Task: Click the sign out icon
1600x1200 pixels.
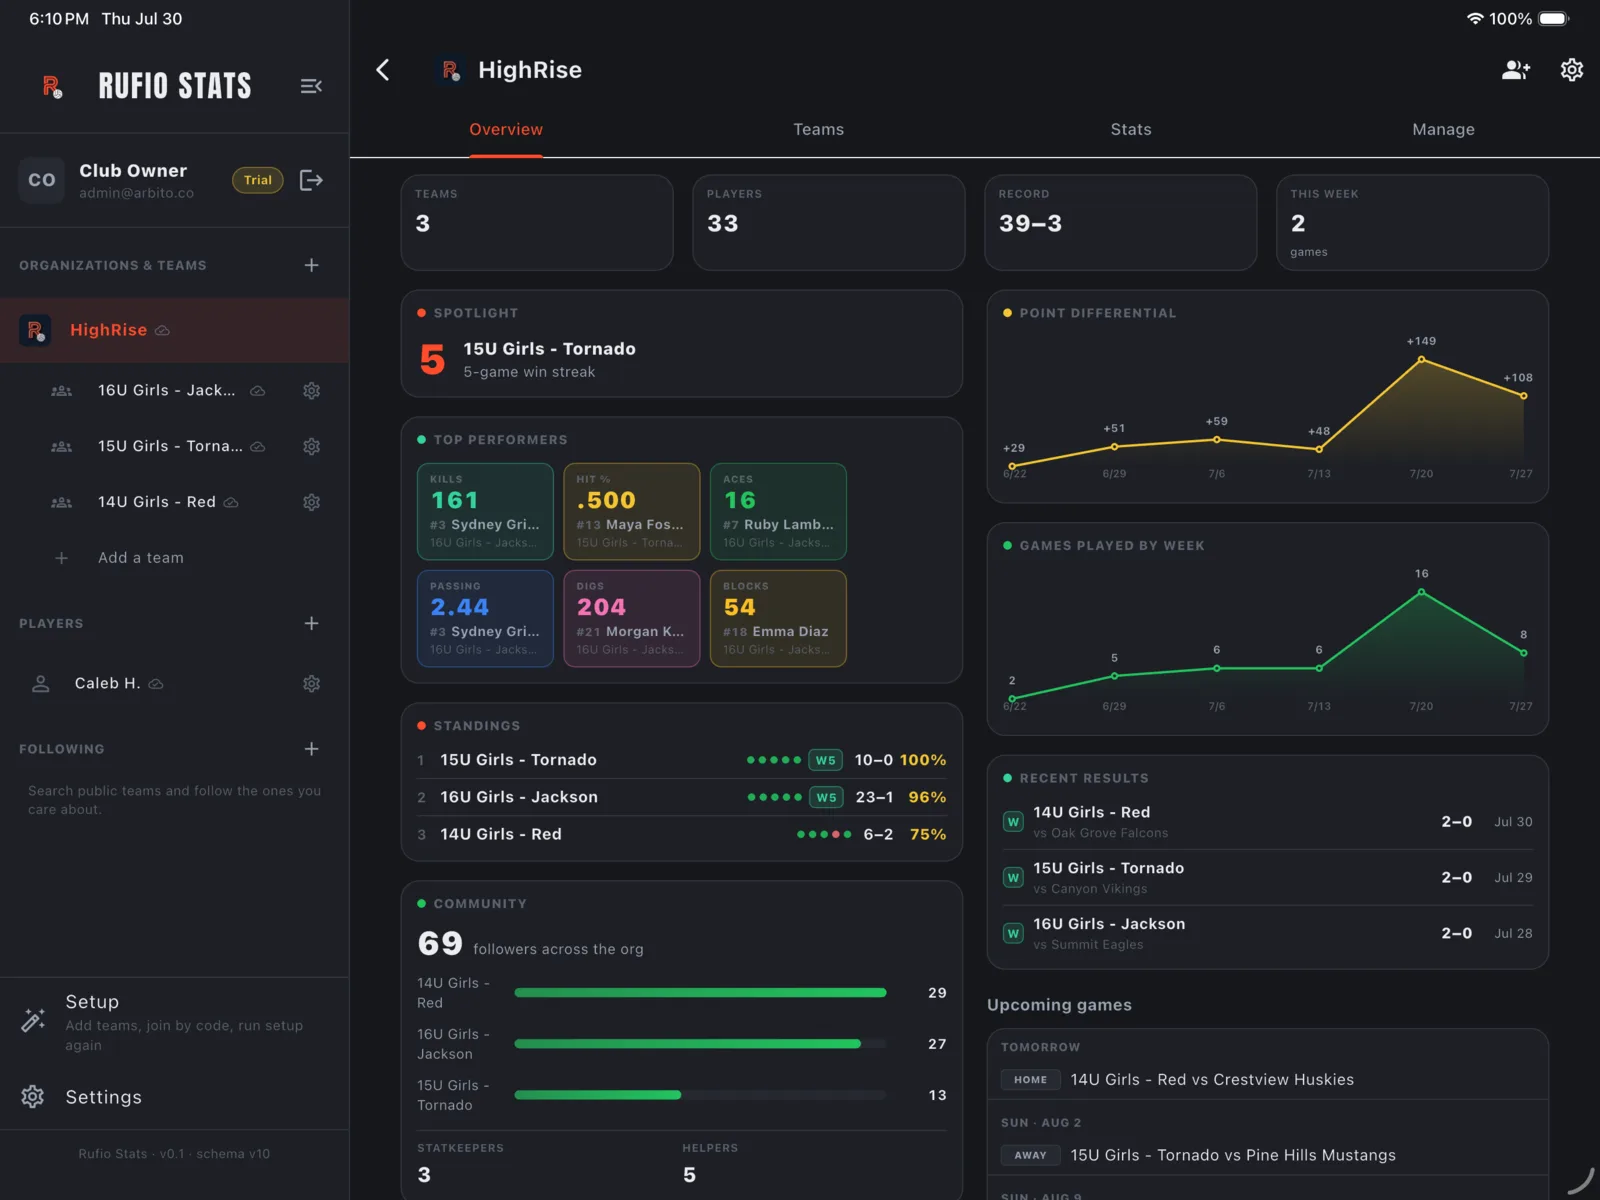Action: tap(311, 180)
